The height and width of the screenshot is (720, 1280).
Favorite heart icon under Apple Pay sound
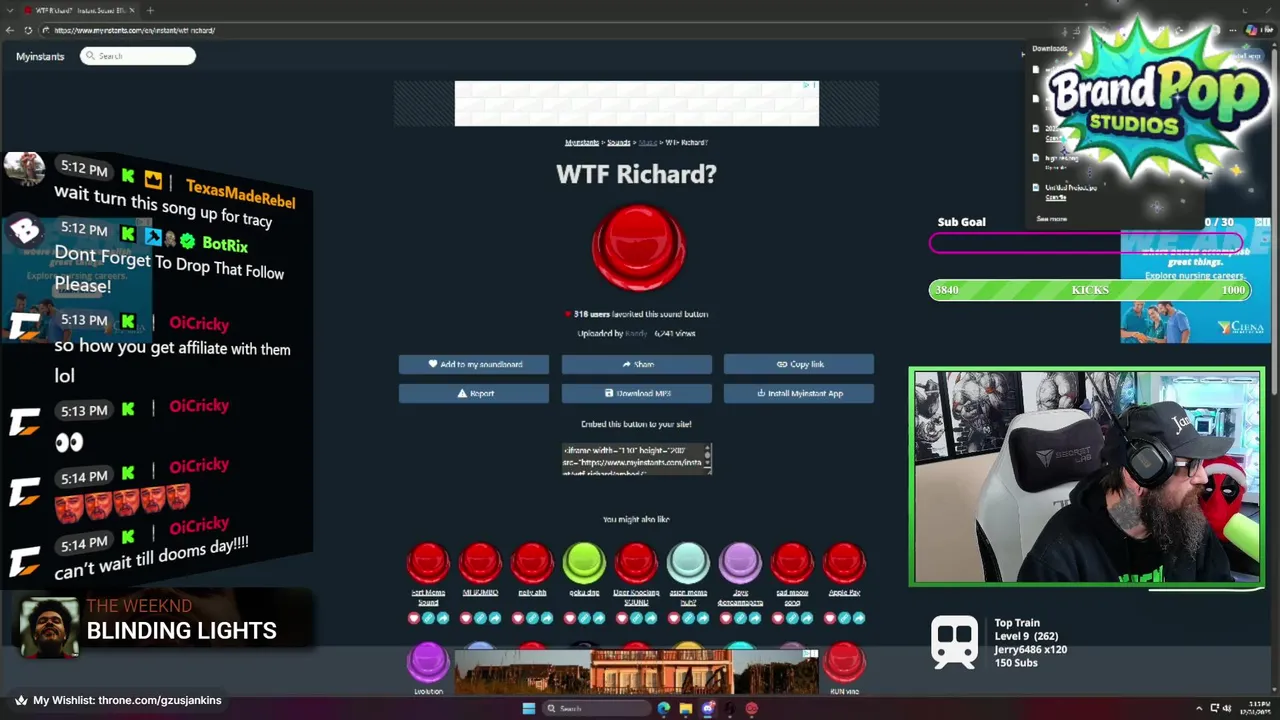click(830, 618)
